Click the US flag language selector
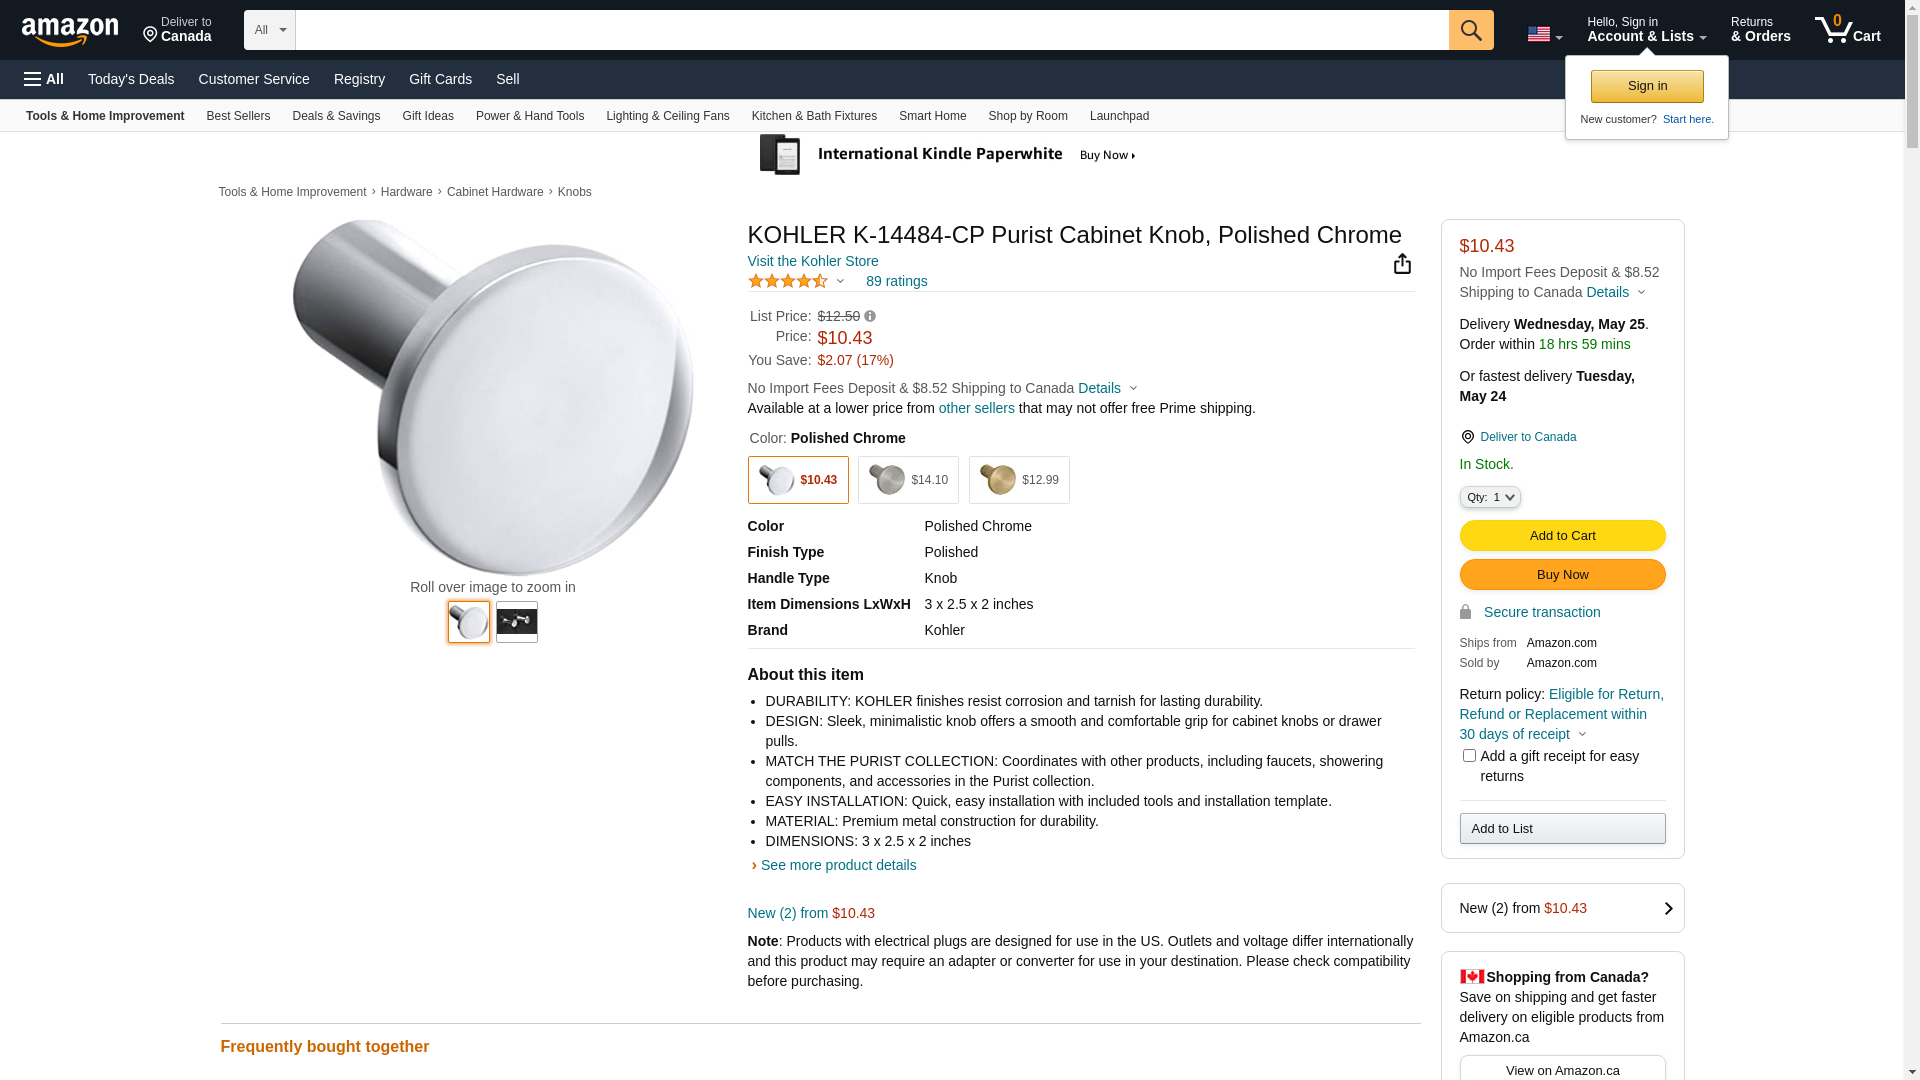The height and width of the screenshot is (1080, 1920). click(x=1544, y=35)
